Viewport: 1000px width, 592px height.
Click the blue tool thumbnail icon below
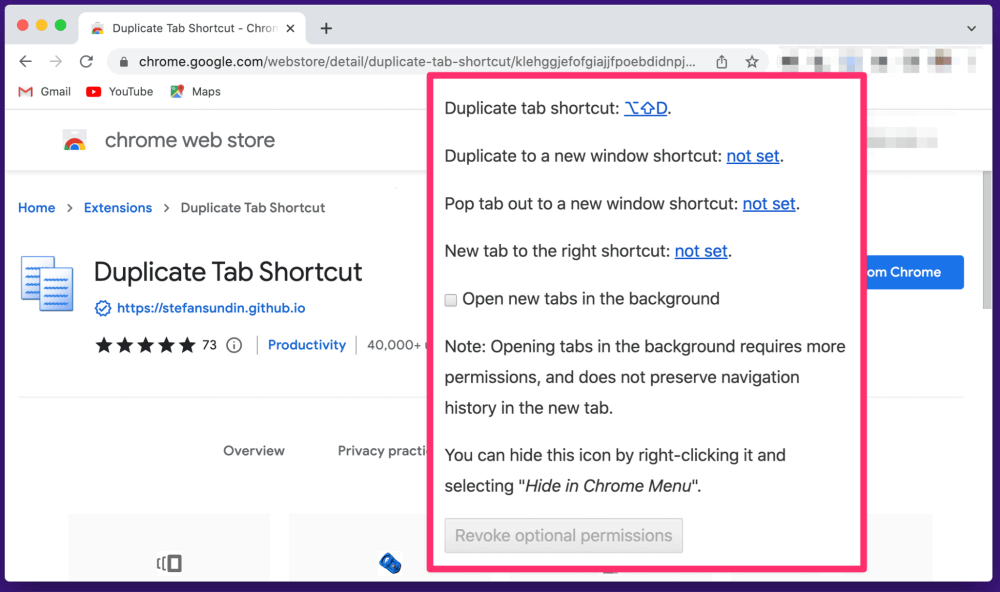click(390, 563)
